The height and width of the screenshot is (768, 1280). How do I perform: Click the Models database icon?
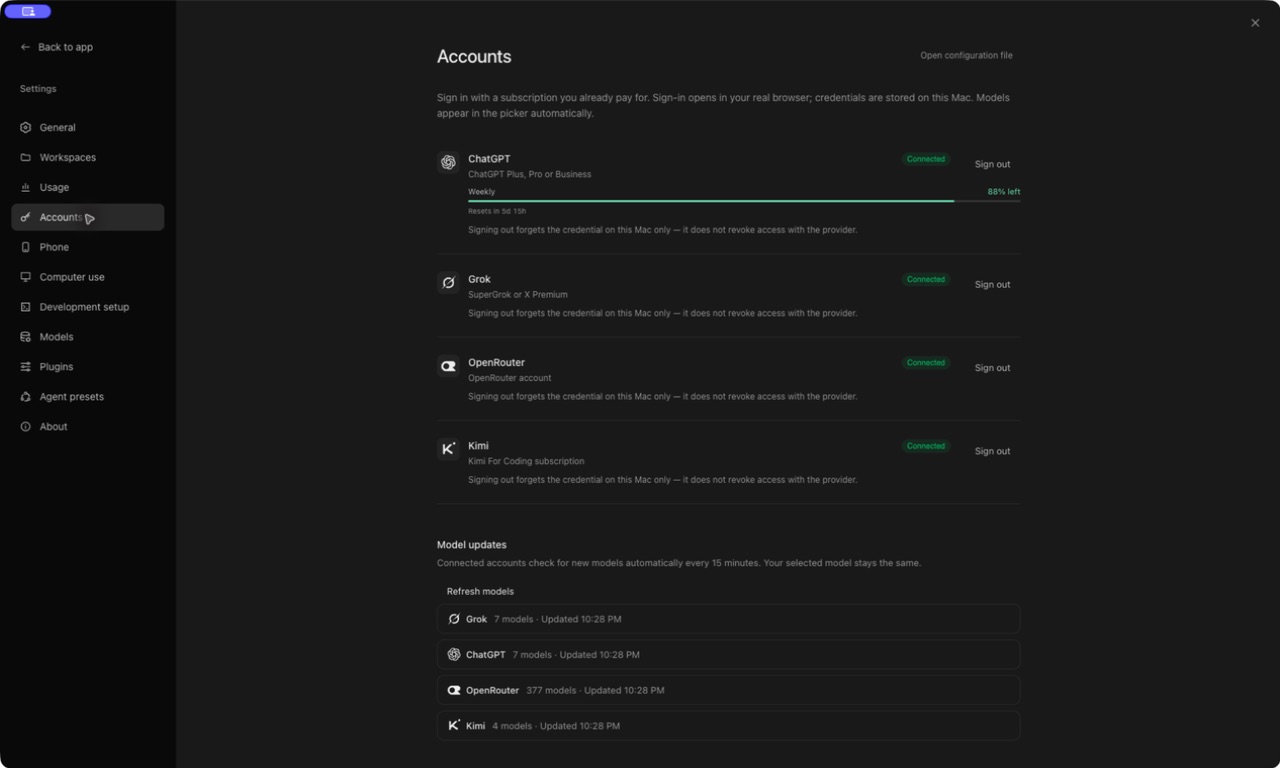point(26,337)
